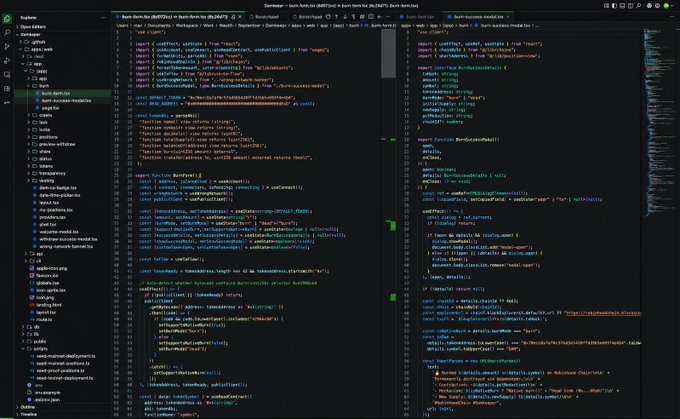Go to next change arrow in diff toolbar
The image size is (680, 419).
click(345, 17)
